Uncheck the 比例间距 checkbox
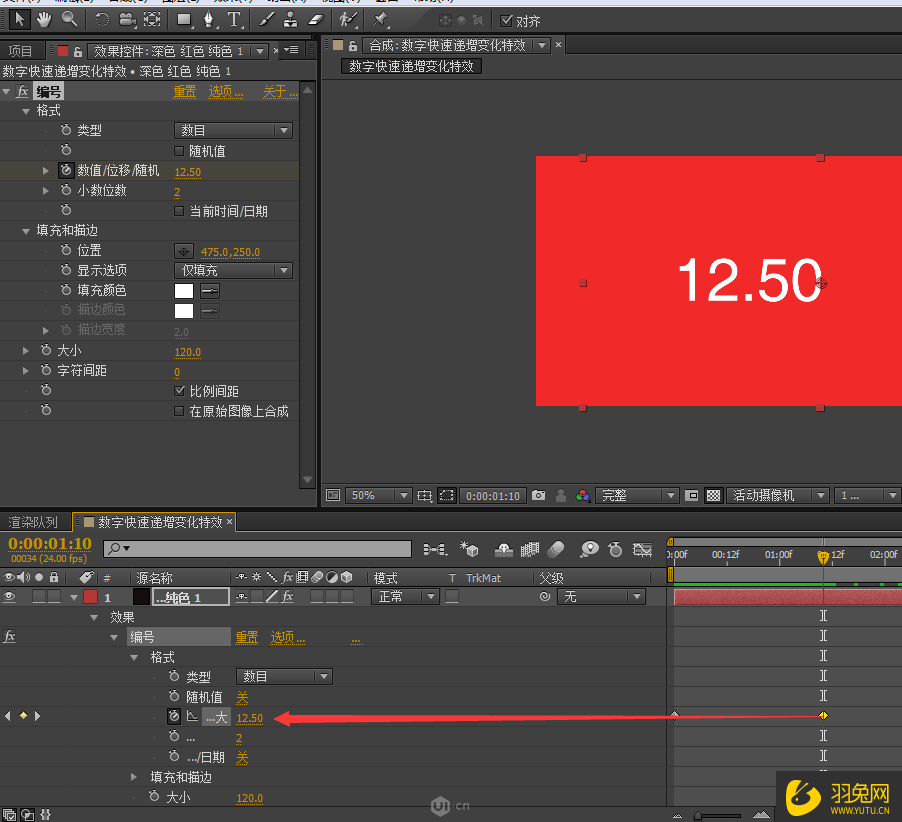 click(x=180, y=390)
